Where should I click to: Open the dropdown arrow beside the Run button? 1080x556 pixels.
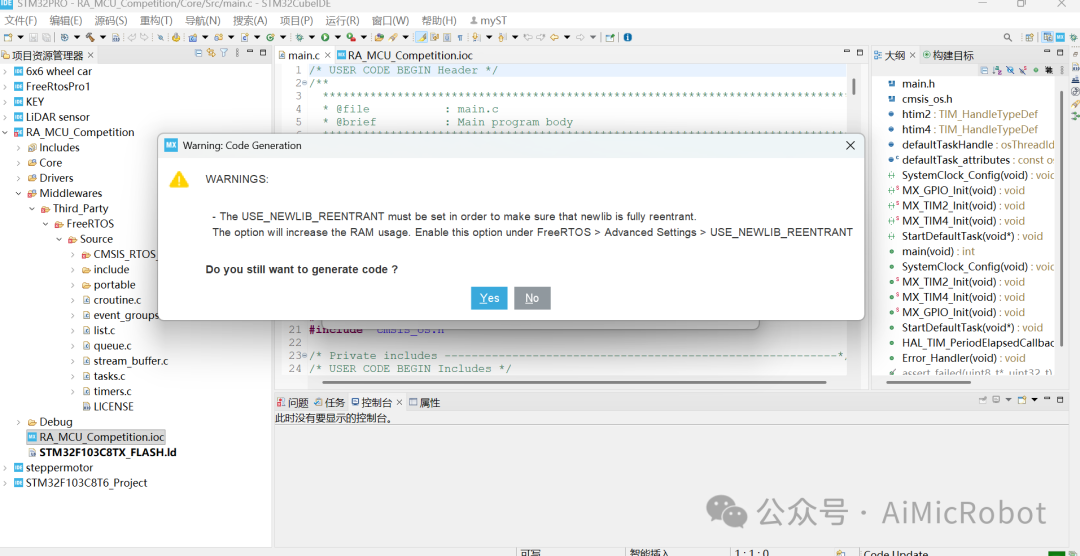338,37
